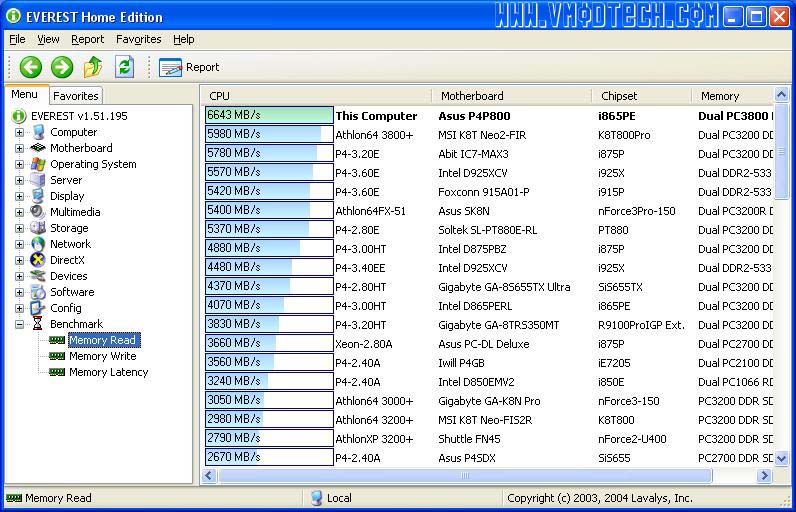Click the Asus P4P800 motherboard cell
The height and width of the screenshot is (512, 796).
click(474, 116)
